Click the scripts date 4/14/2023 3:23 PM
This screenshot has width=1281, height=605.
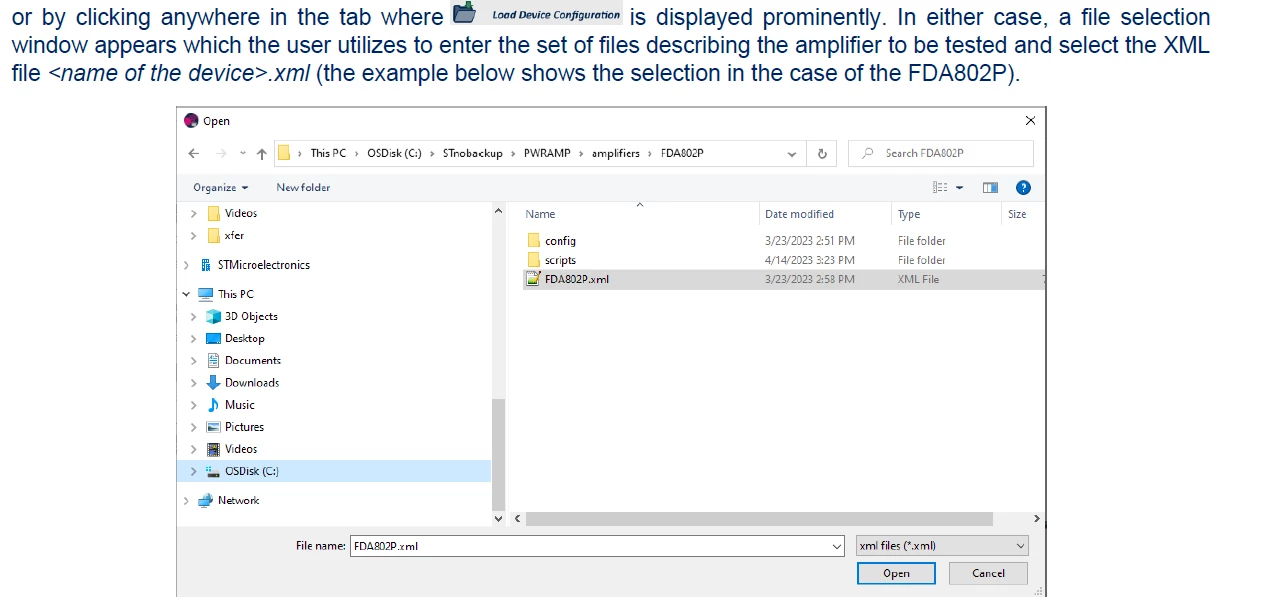click(809, 260)
